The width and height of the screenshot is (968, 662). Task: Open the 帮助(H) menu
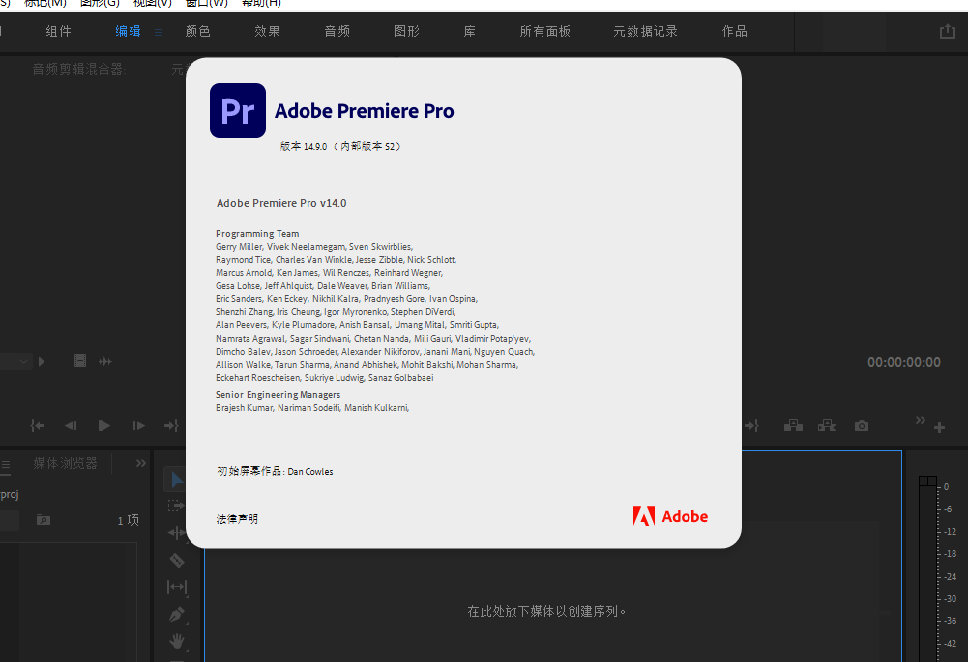[x=261, y=3]
